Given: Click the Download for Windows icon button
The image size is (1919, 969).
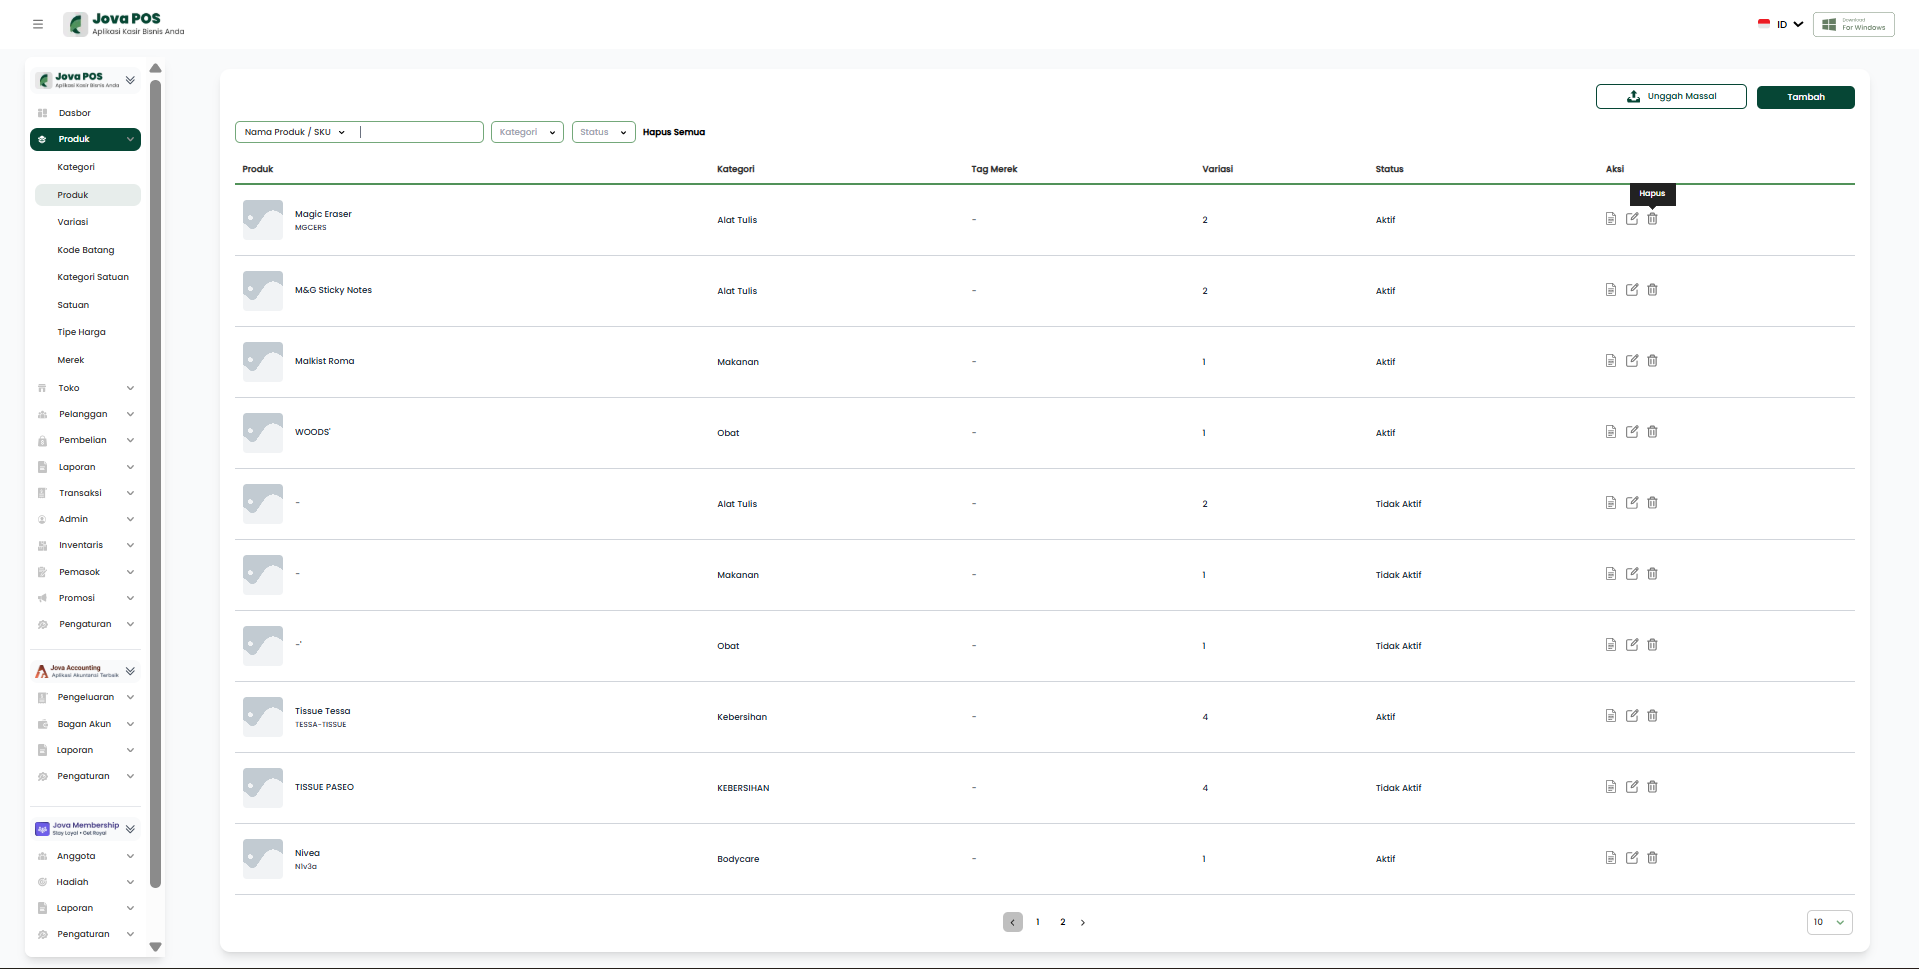Looking at the screenshot, I should coord(1853,24).
